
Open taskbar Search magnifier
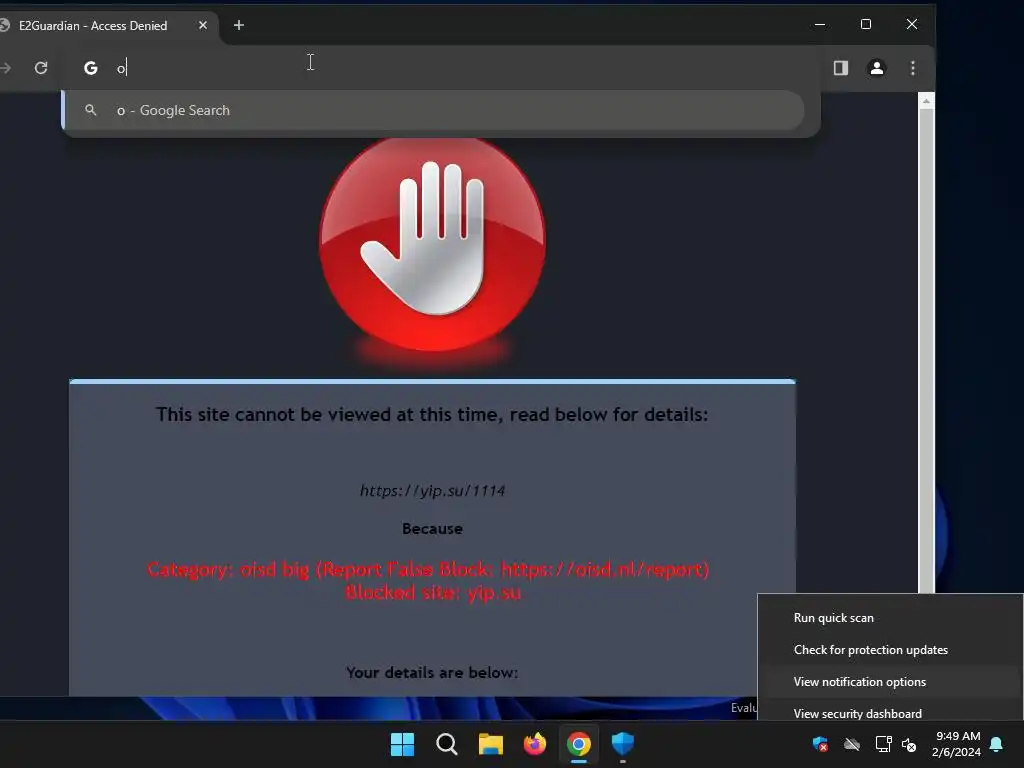pos(447,744)
